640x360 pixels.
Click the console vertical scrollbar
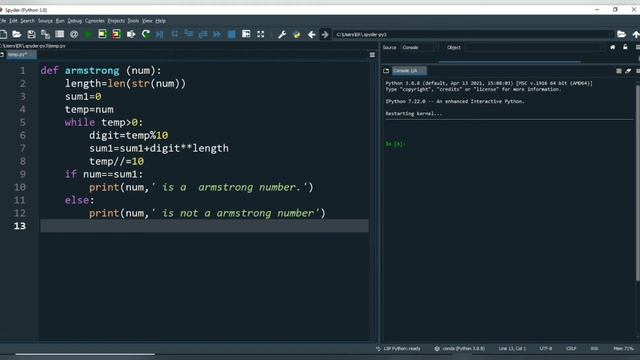[638, 183]
